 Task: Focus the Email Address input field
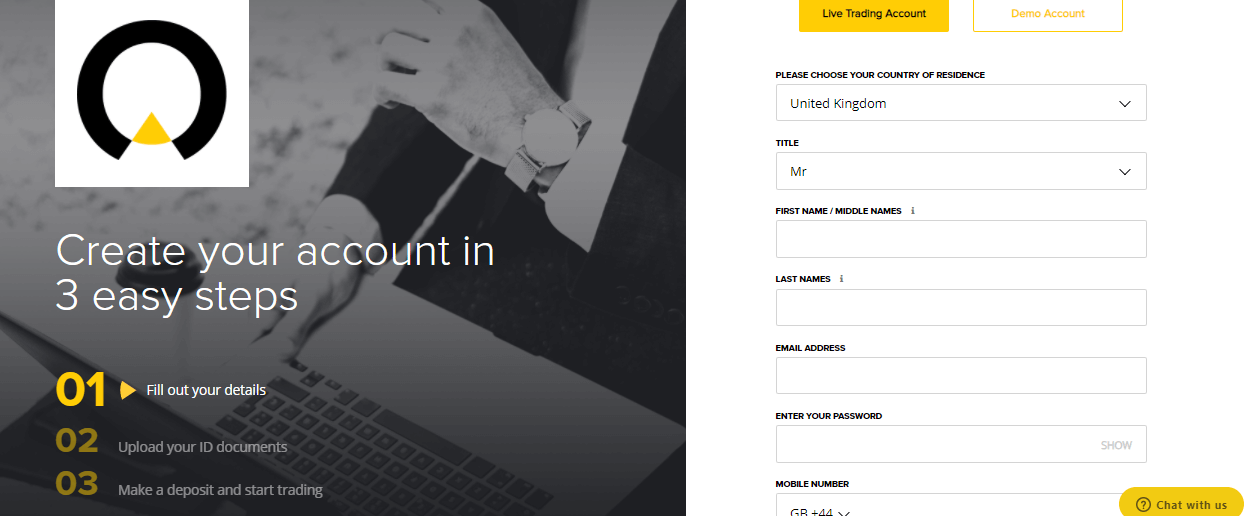[961, 375]
